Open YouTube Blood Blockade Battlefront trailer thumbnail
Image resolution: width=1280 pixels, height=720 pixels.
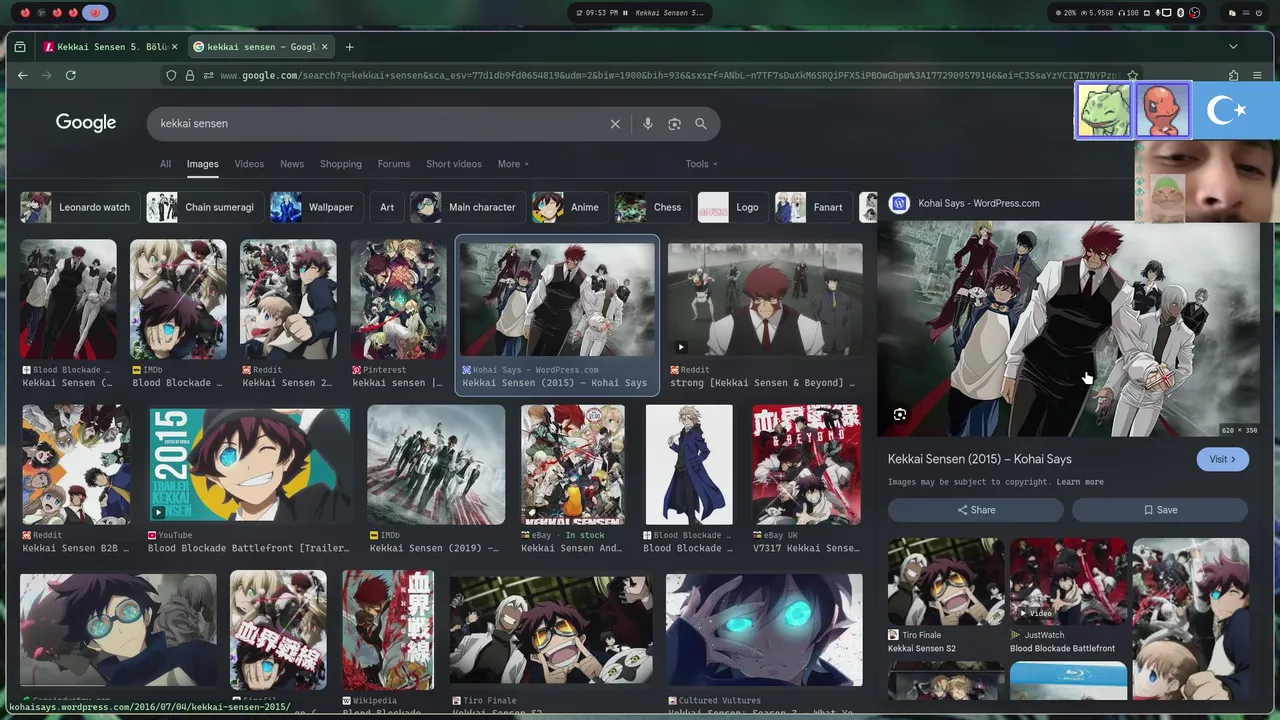250,465
